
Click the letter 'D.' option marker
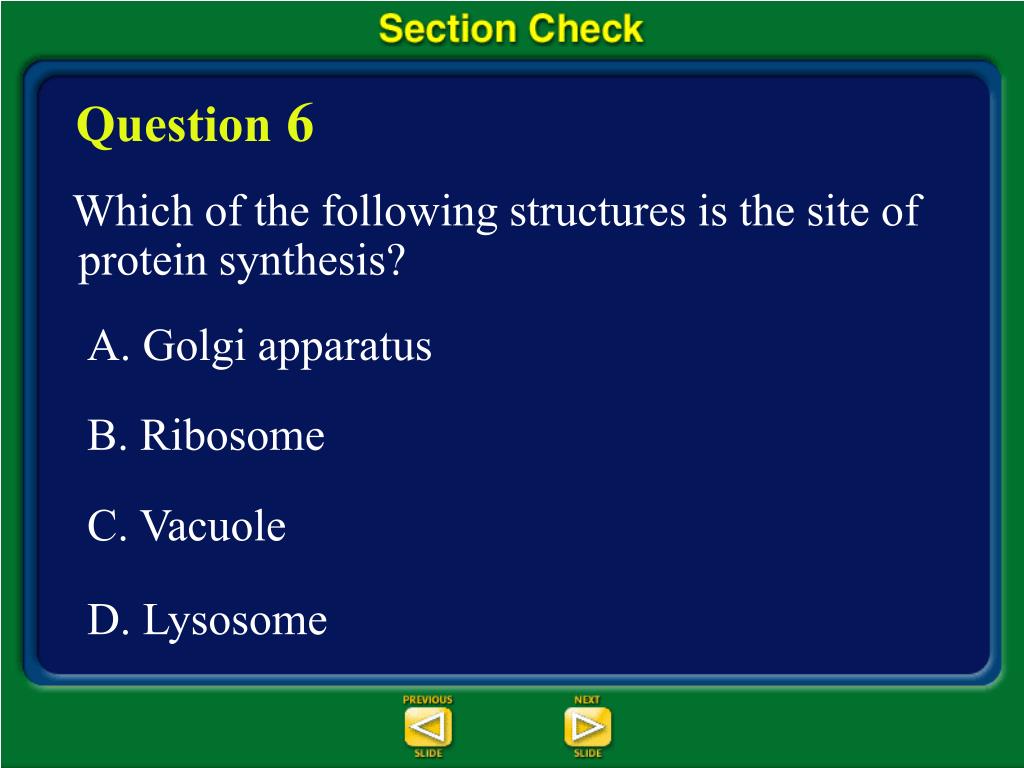(109, 620)
